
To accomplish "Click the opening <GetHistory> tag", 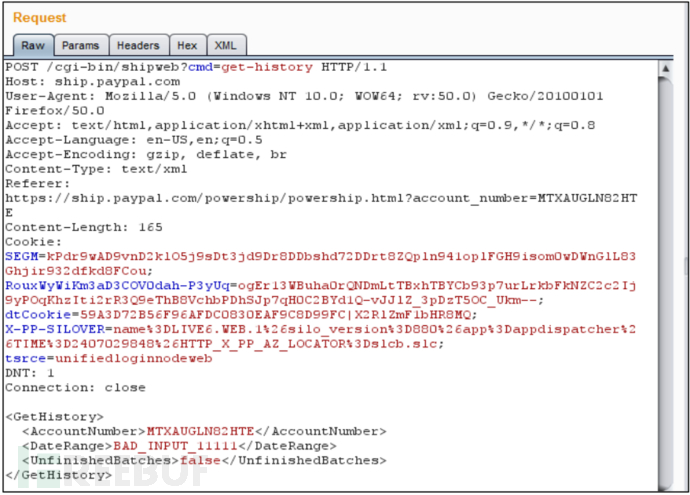I will pyautogui.click(x=55, y=417).
